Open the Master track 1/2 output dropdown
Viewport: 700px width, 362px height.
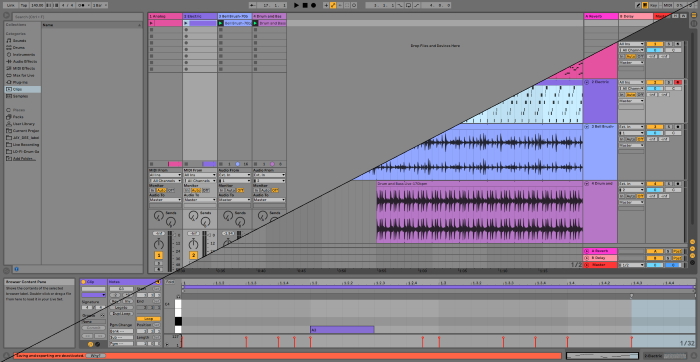click(x=631, y=265)
